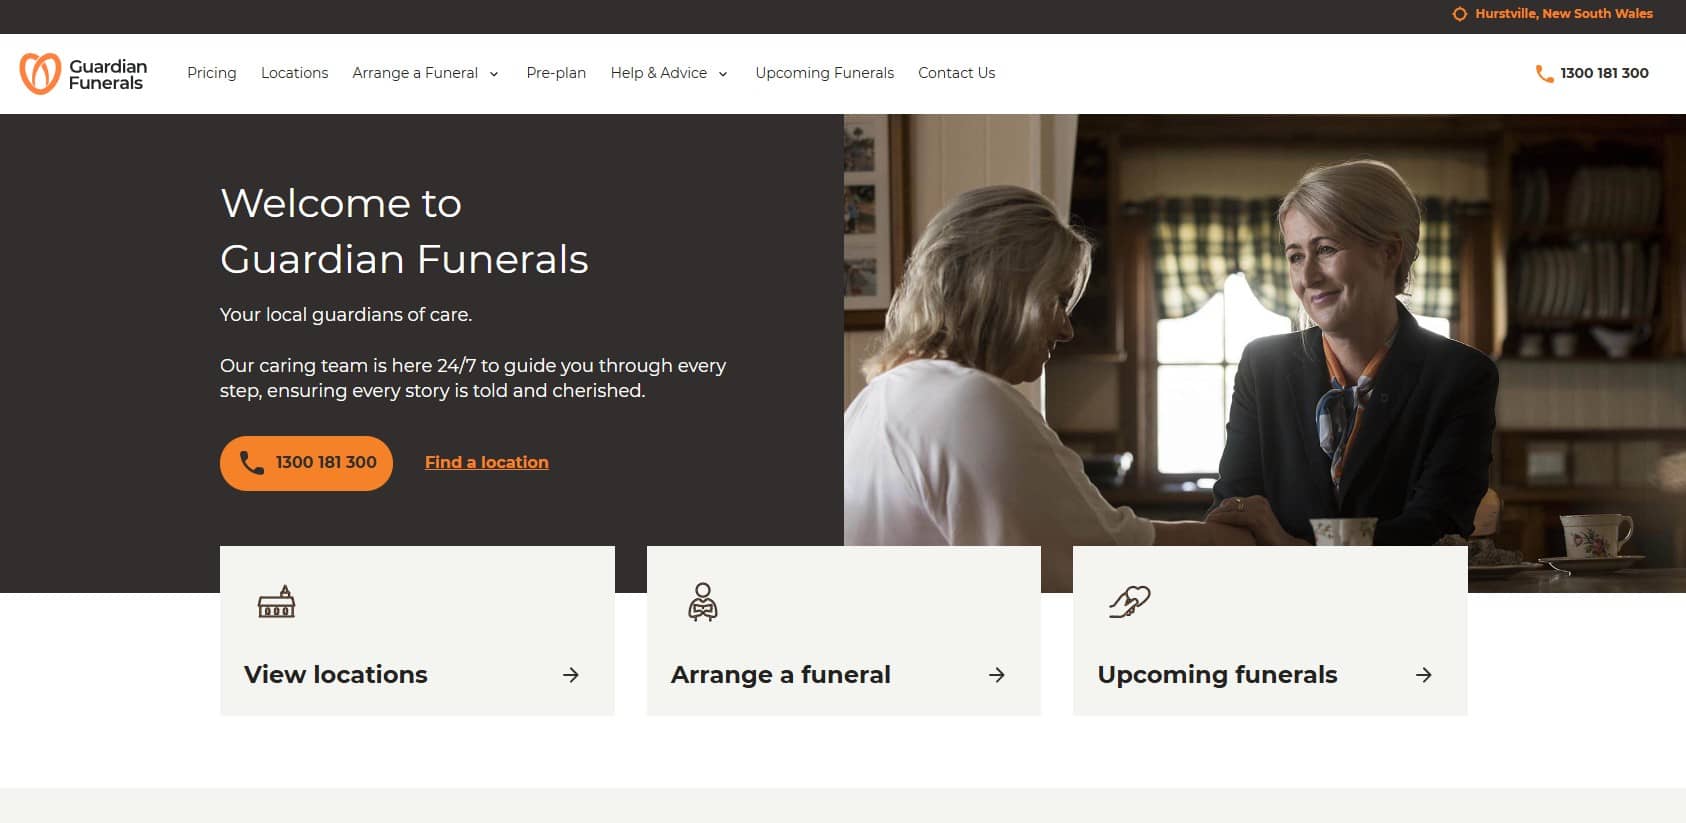Click the arrow beside View locations
Viewport: 1686px width, 823px height.
571,675
